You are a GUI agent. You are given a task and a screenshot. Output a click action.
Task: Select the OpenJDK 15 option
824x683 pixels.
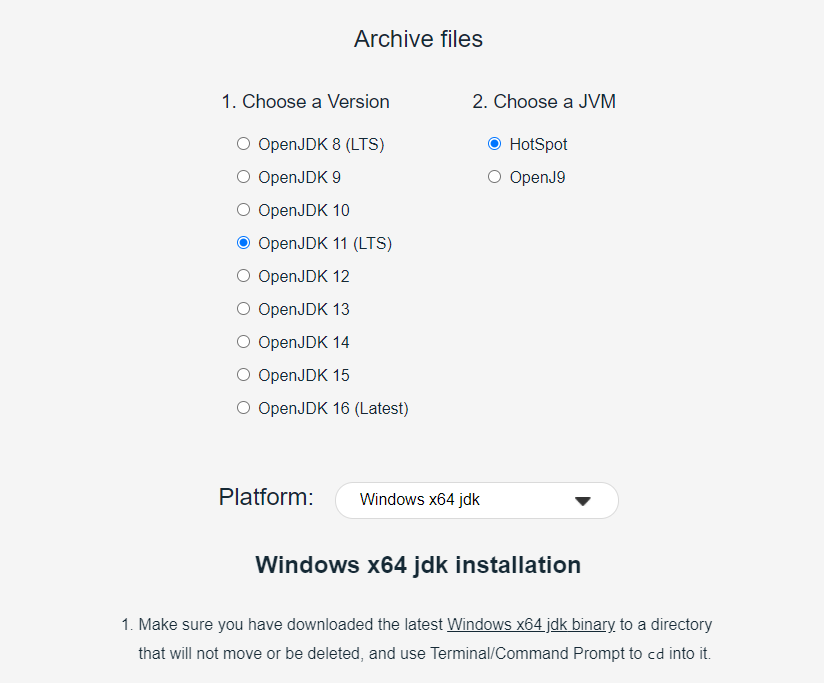(x=243, y=375)
